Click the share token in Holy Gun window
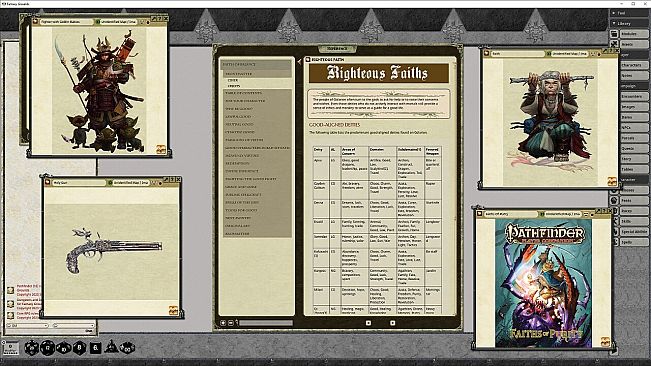This screenshot has width=651, height=366. (173, 310)
